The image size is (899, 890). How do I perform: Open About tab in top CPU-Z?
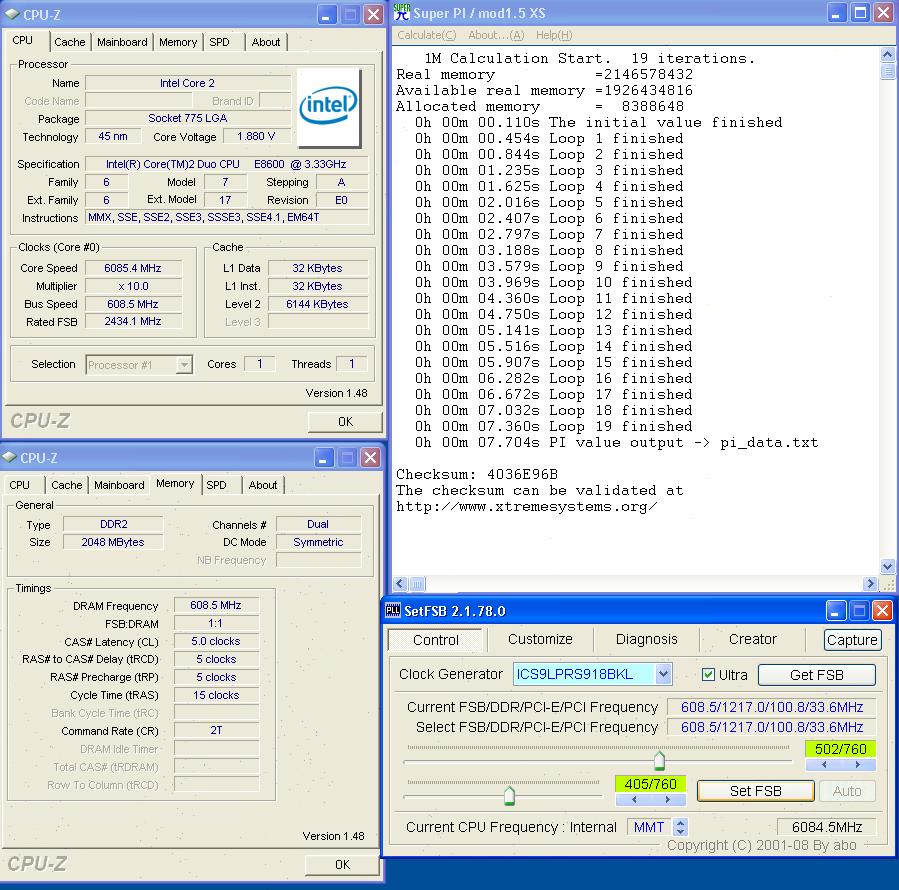266,42
